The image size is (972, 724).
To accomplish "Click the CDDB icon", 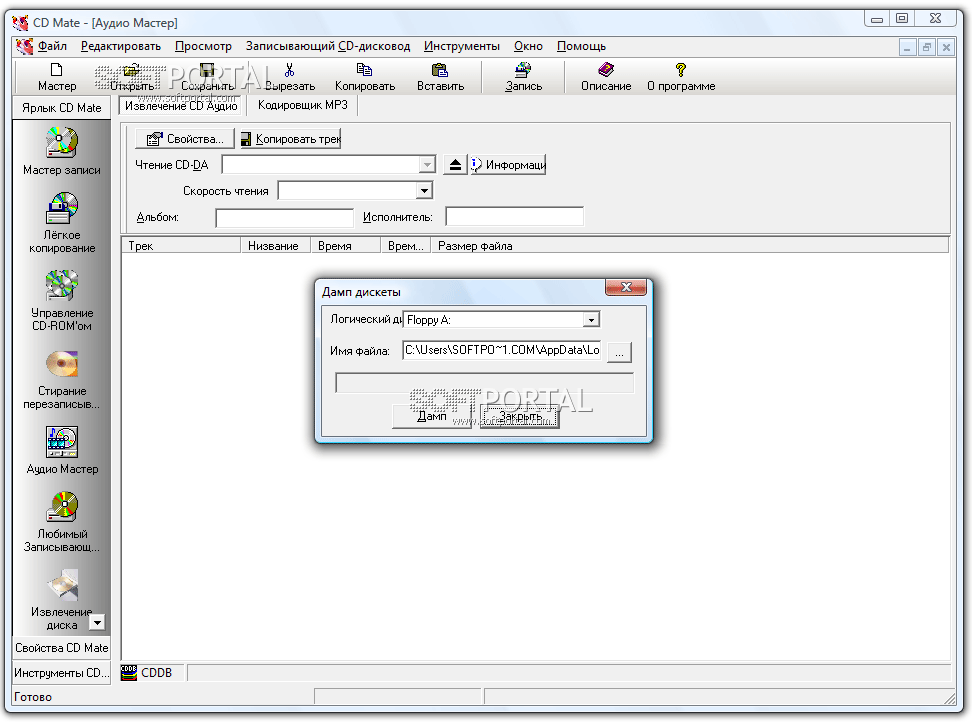I will (x=129, y=673).
